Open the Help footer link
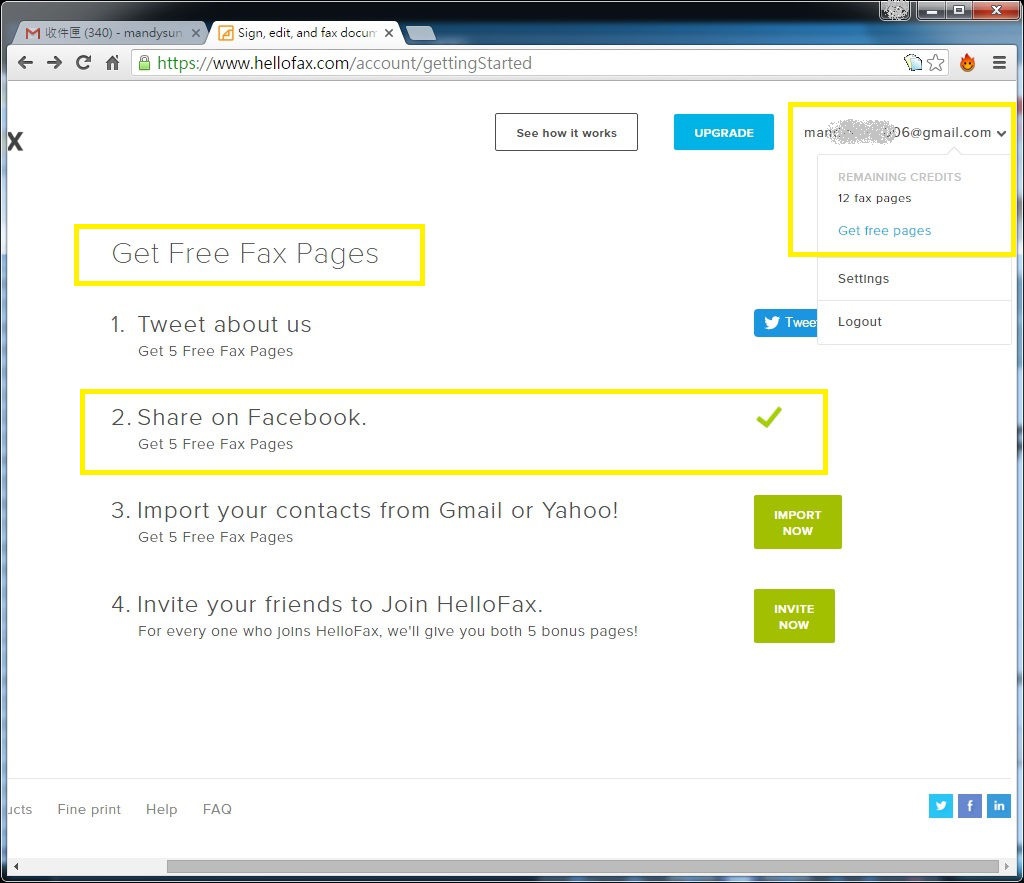 coord(161,809)
